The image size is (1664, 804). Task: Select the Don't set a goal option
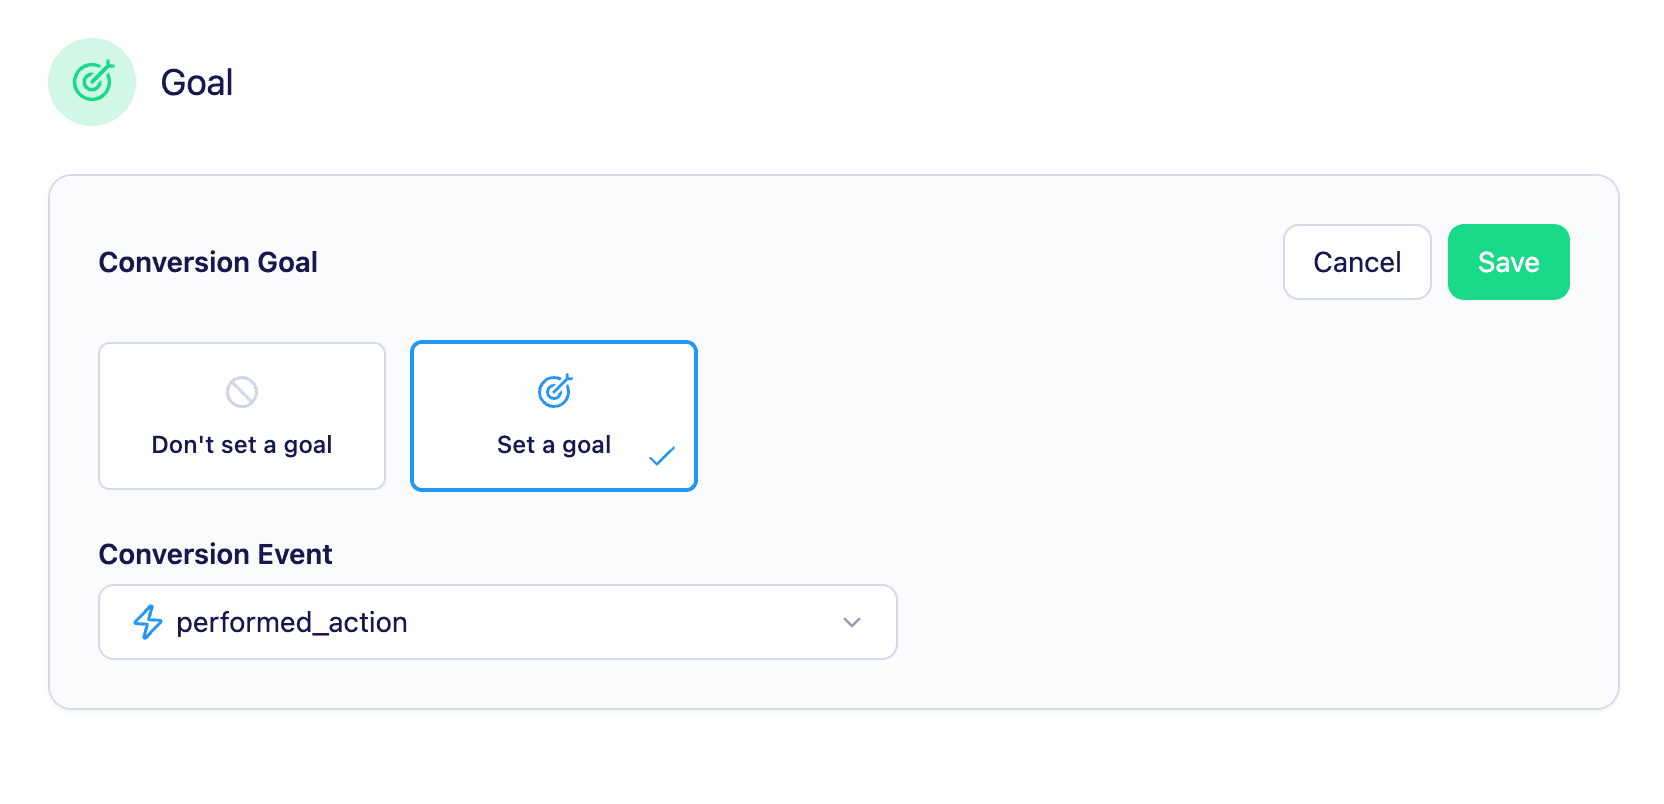(x=241, y=416)
